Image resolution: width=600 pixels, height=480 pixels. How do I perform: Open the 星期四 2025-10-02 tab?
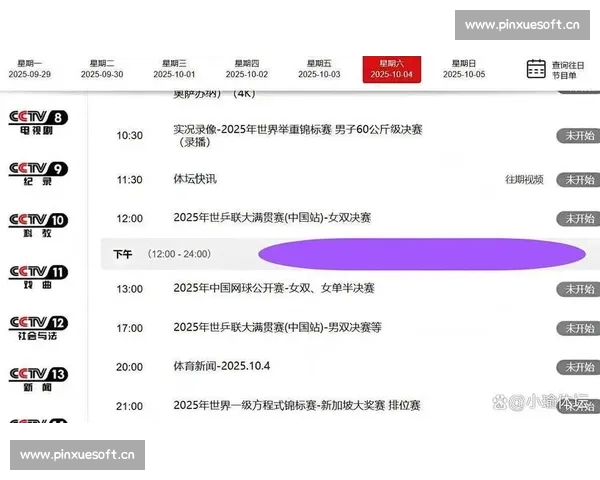[x=247, y=68]
